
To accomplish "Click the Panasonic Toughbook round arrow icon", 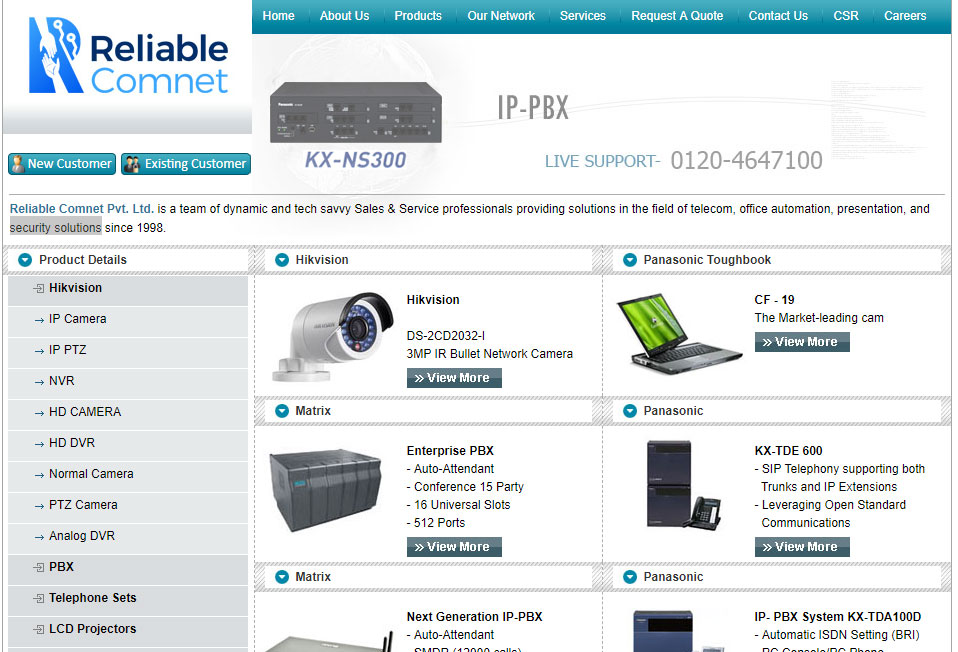I will click(x=630, y=260).
